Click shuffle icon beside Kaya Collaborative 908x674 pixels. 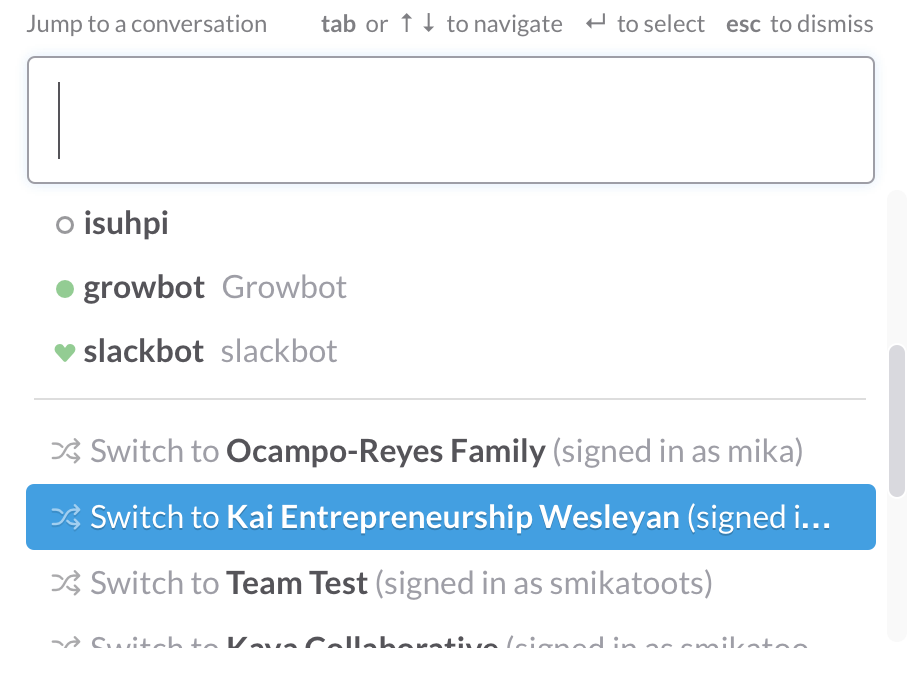coord(65,643)
